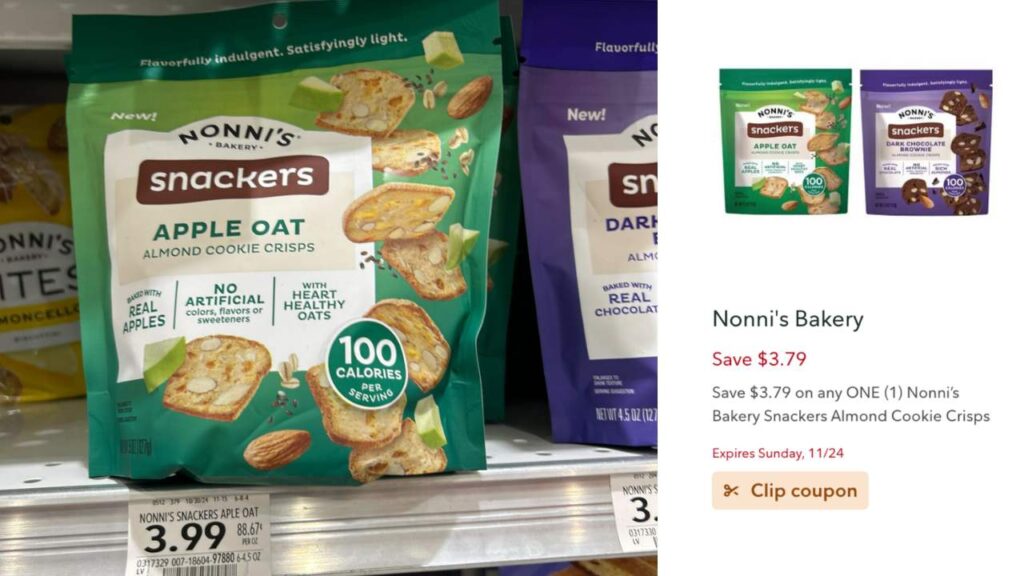Click the scissors icon on Clip coupon
The image size is (1024, 576).
click(731, 490)
